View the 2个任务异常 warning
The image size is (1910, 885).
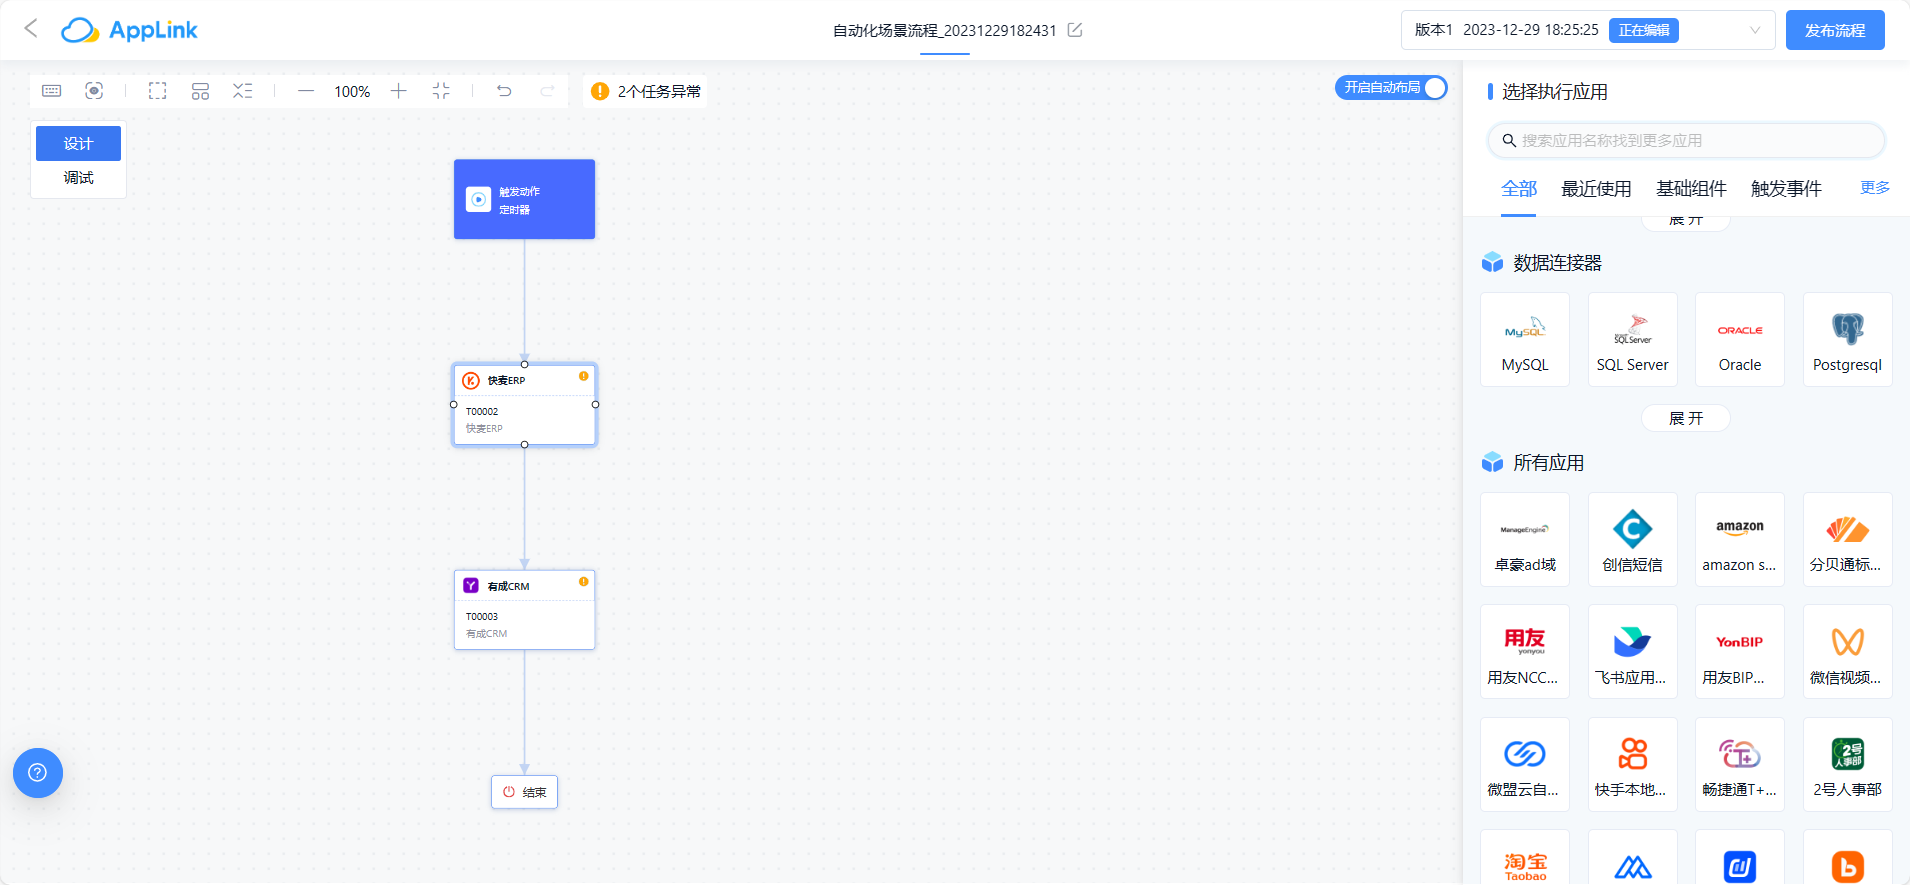(645, 91)
